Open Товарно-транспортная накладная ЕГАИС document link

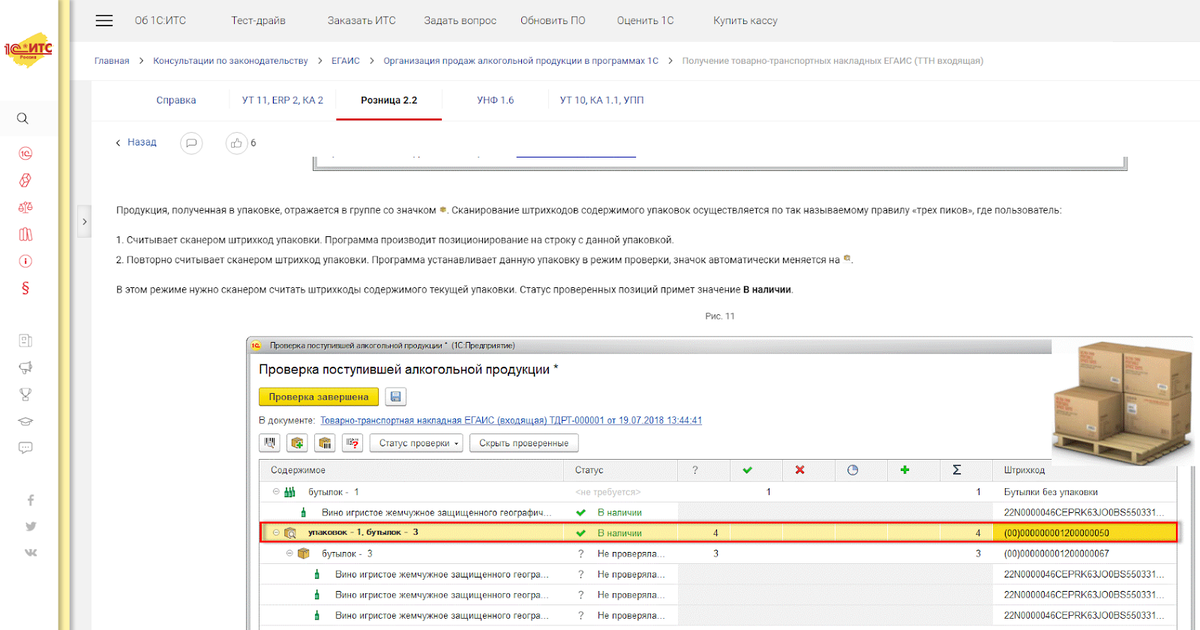511,421
